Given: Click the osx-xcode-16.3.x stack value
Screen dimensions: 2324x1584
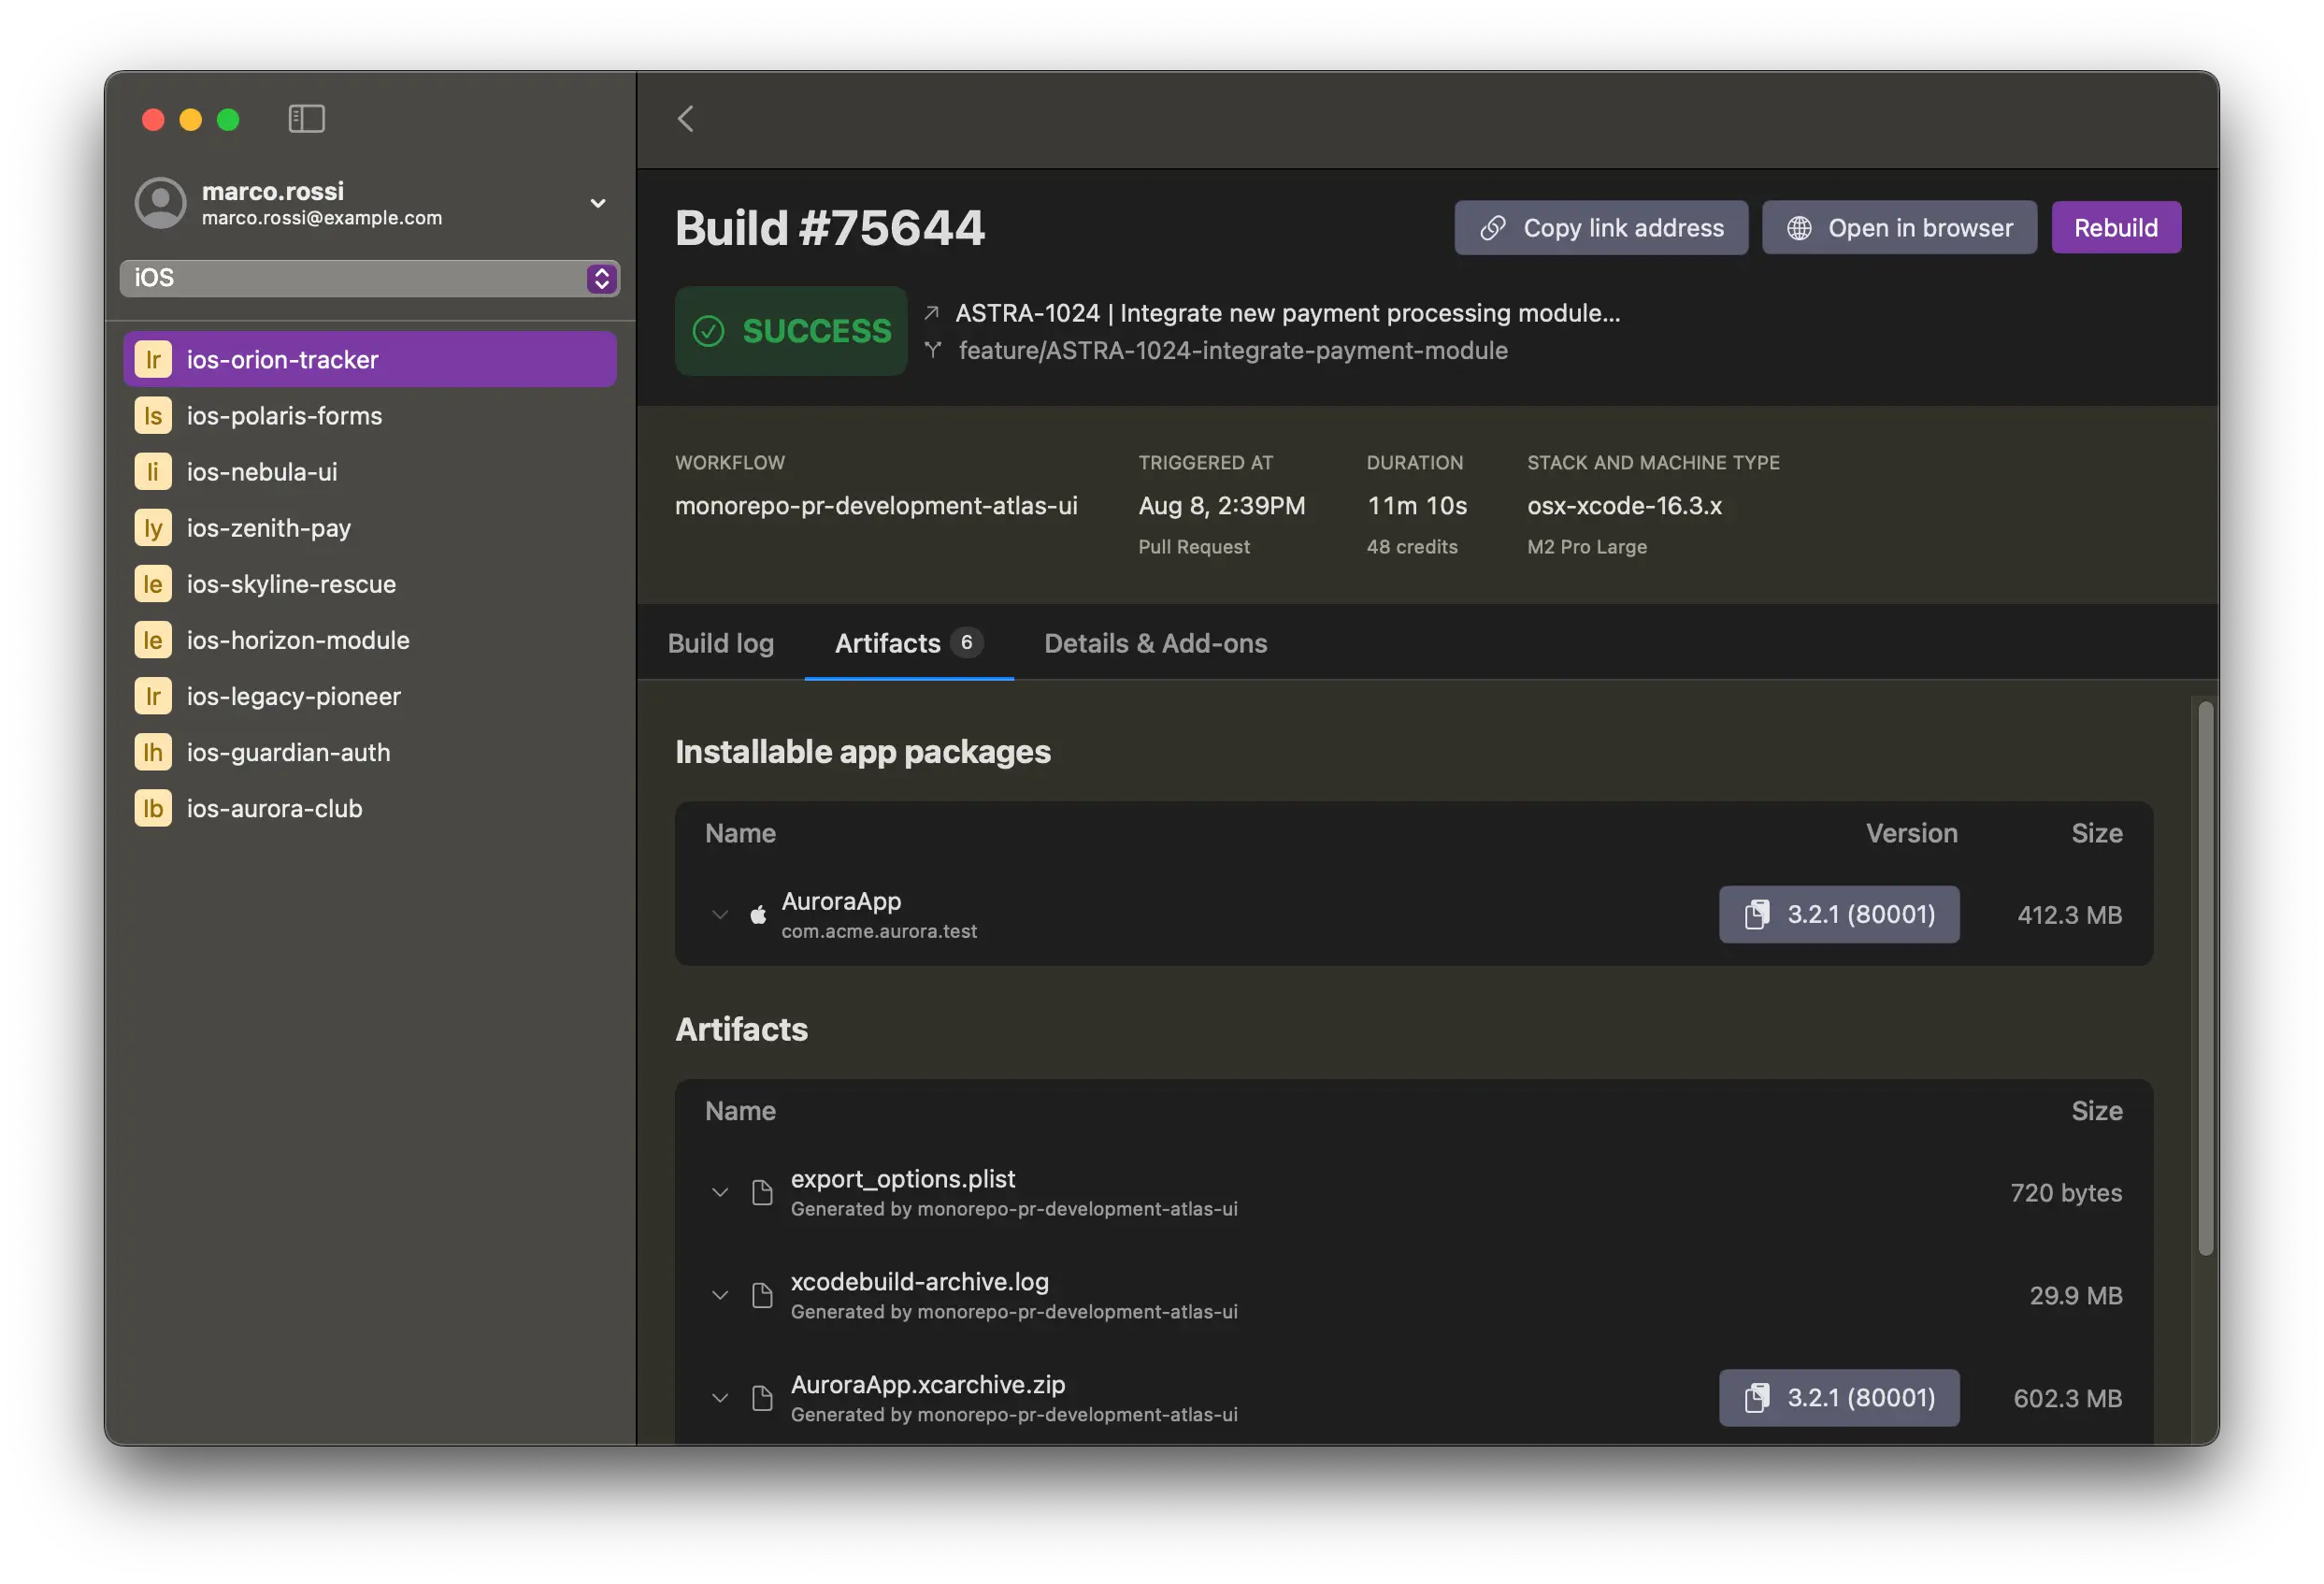Looking at the screenshot, I should (1624, 506).
